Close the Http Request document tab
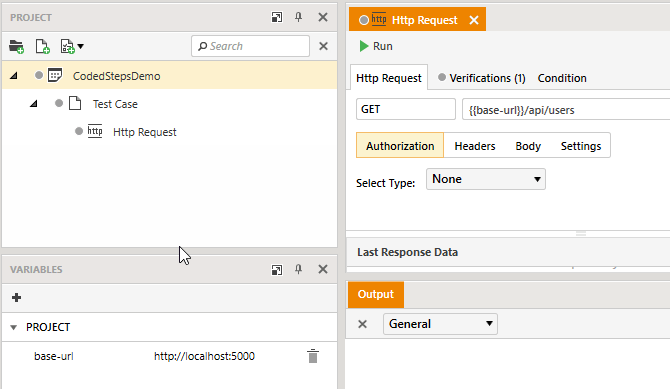670x389 pixels. [474, 20]
